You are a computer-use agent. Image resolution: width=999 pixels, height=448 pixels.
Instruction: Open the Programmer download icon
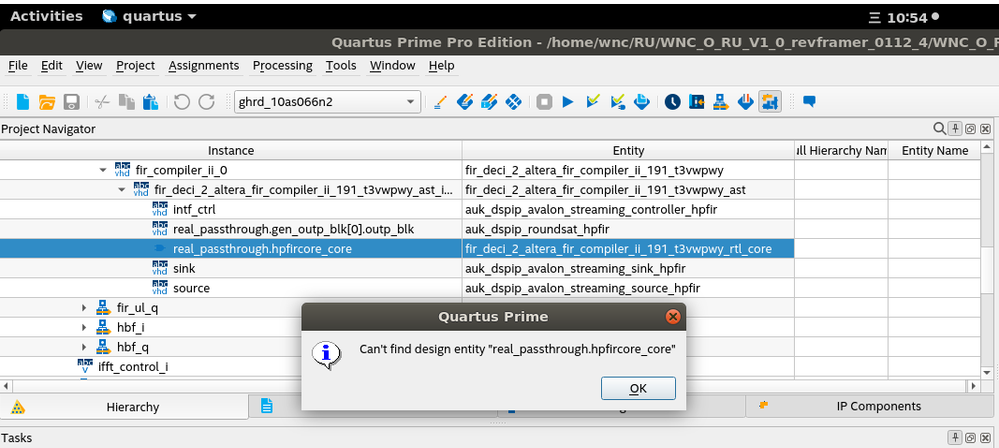pos(745,101)
